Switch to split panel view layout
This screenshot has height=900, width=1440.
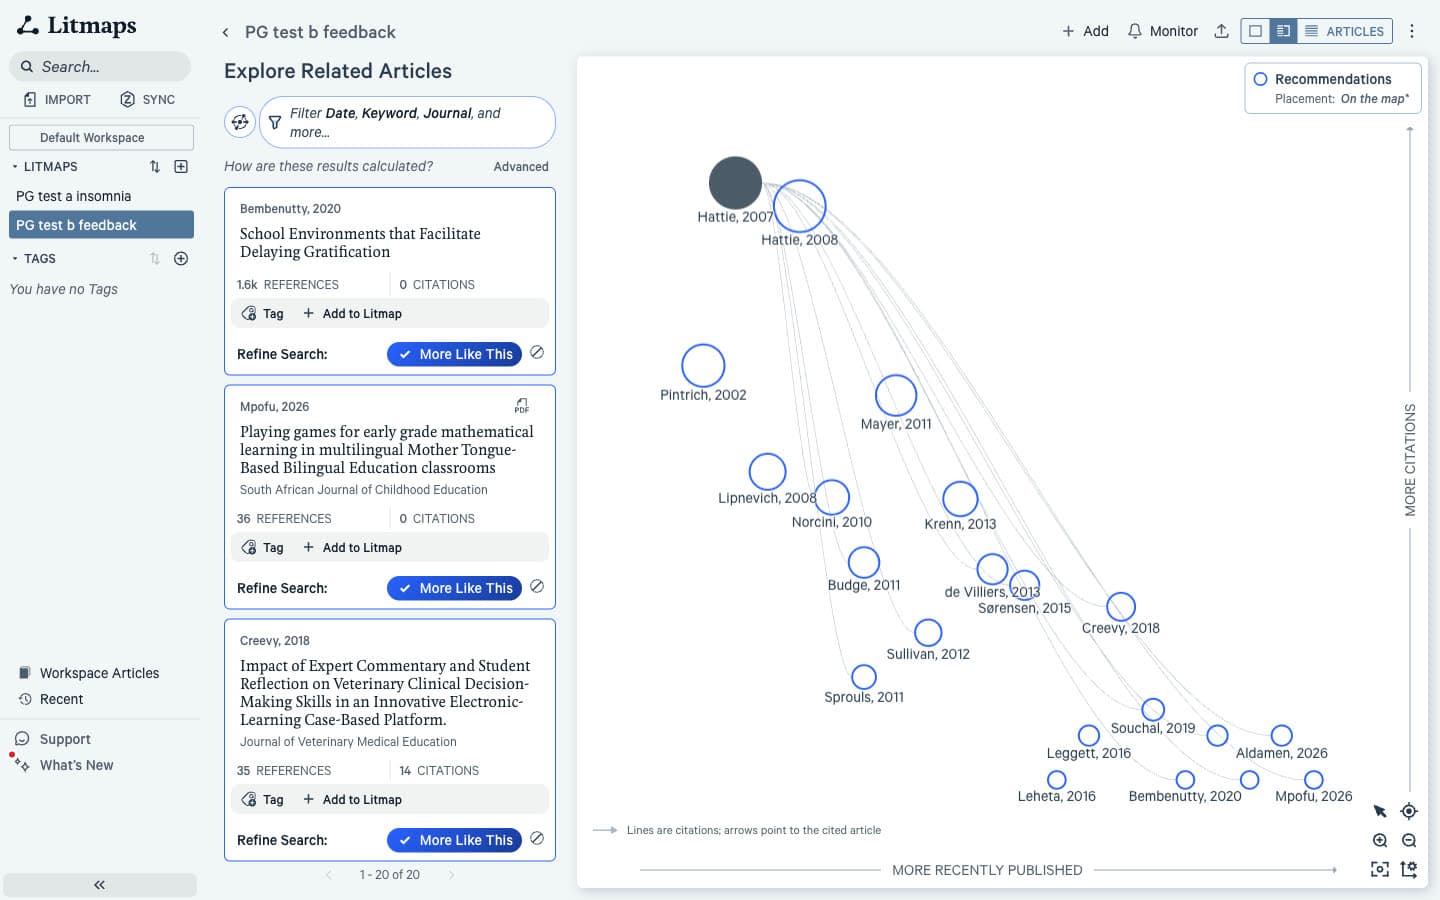pyautogui.click(x=1283, y=31)
